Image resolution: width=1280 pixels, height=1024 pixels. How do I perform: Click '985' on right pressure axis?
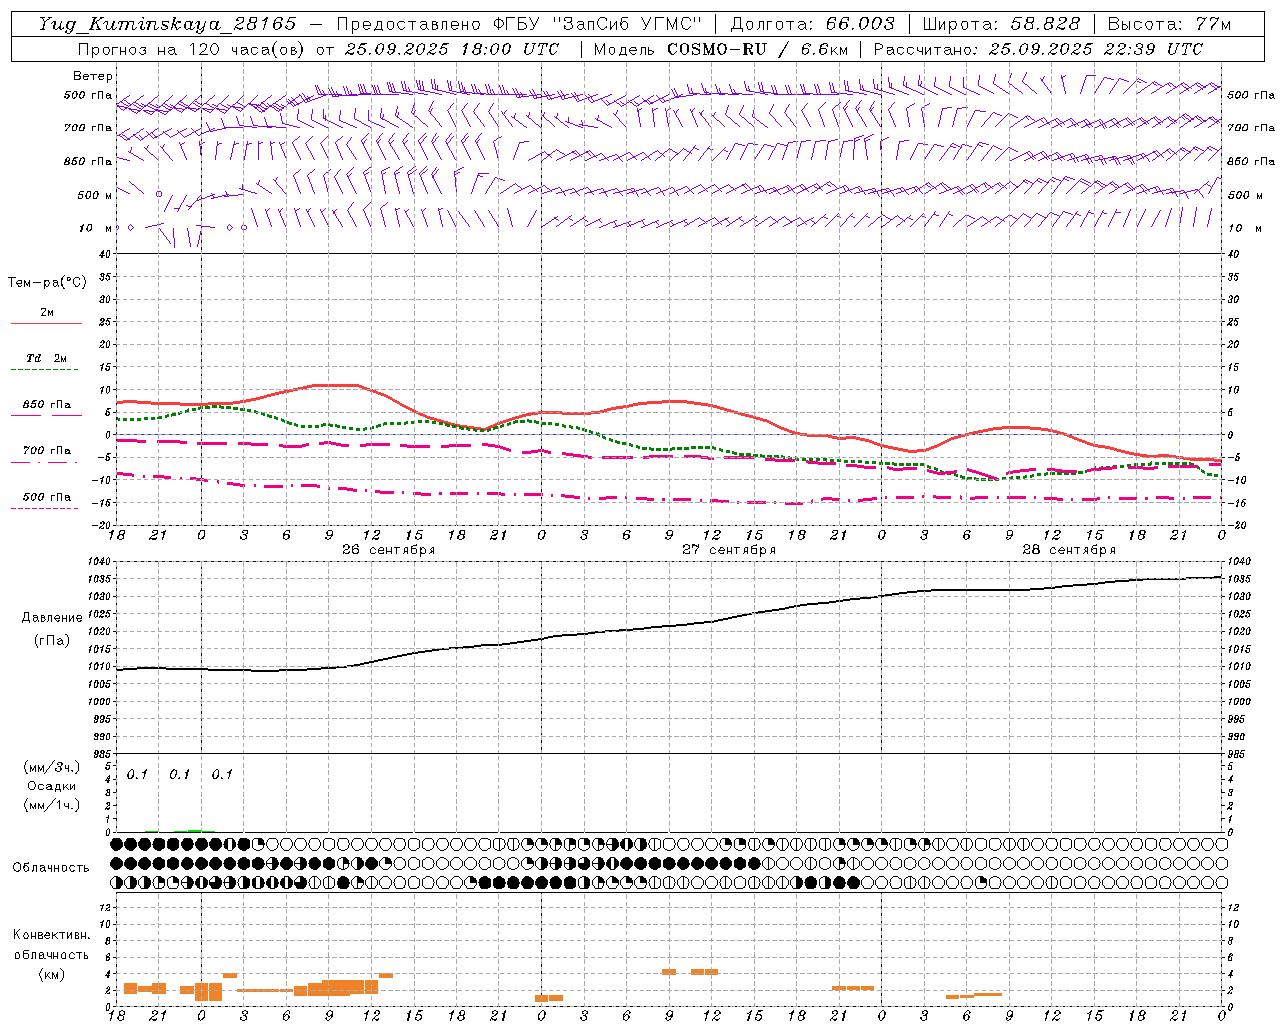point(1237,753)
